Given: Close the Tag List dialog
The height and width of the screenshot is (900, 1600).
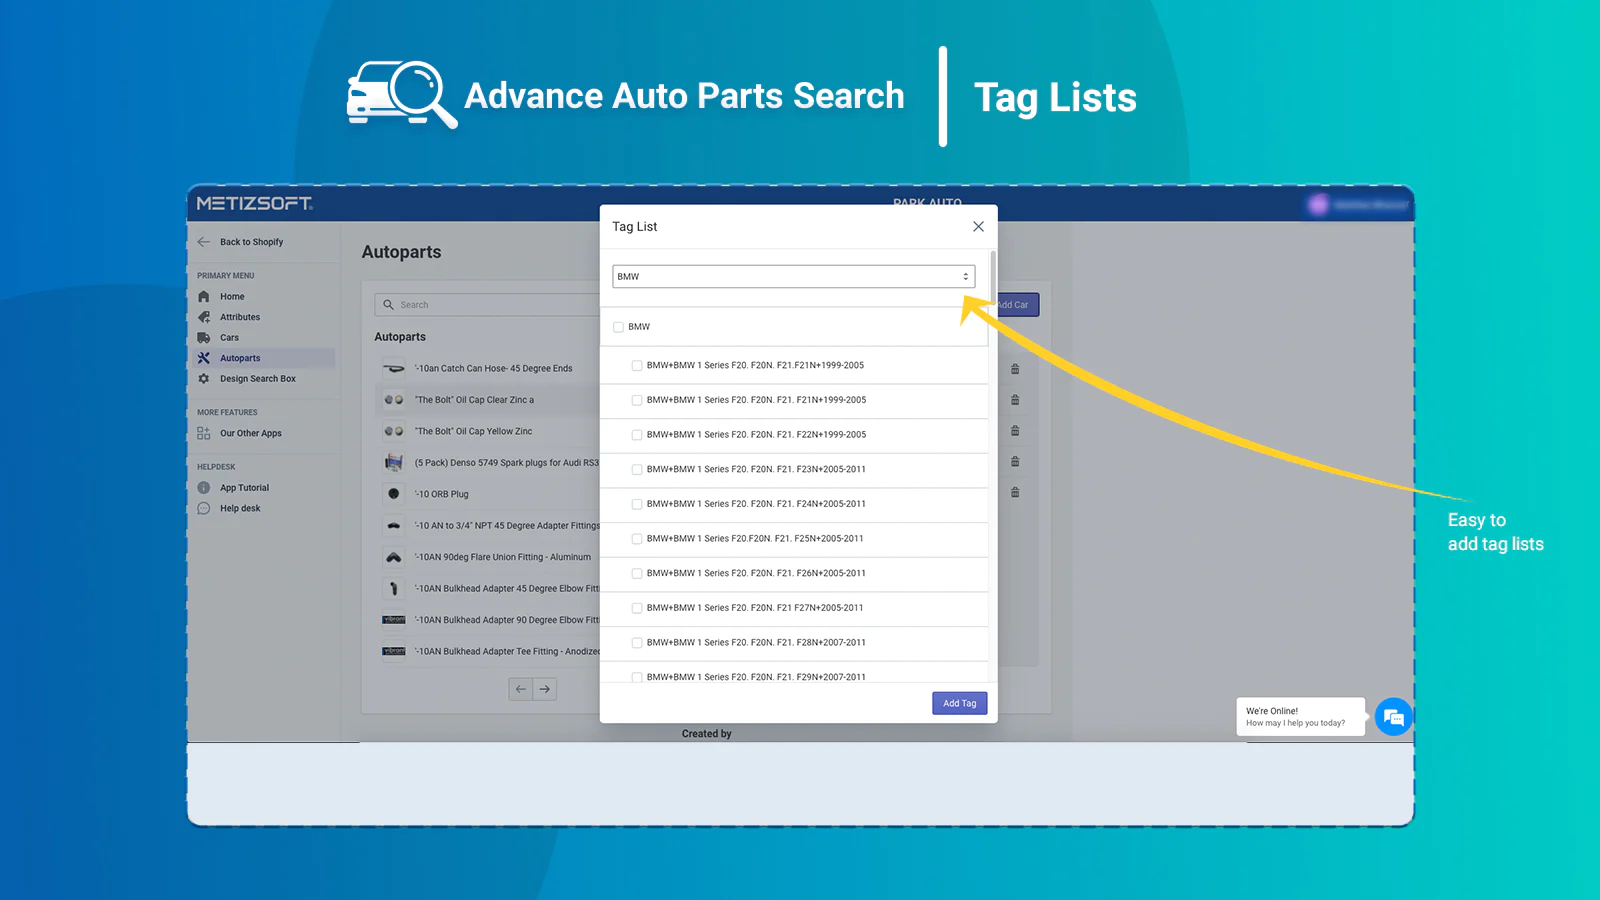Looking at the screenshot, I should (978, 227).
